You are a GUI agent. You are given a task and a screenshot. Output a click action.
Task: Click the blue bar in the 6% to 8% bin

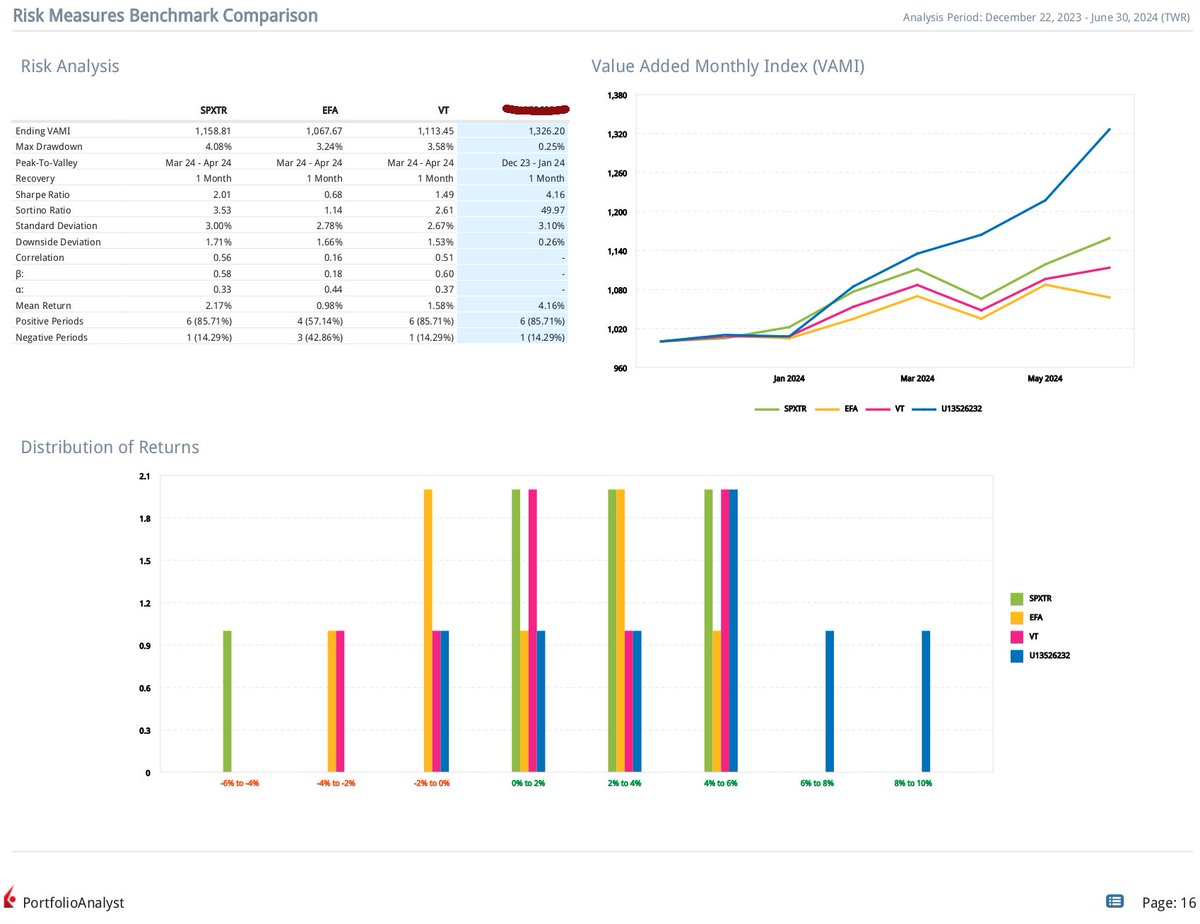[x=830, y=701]
